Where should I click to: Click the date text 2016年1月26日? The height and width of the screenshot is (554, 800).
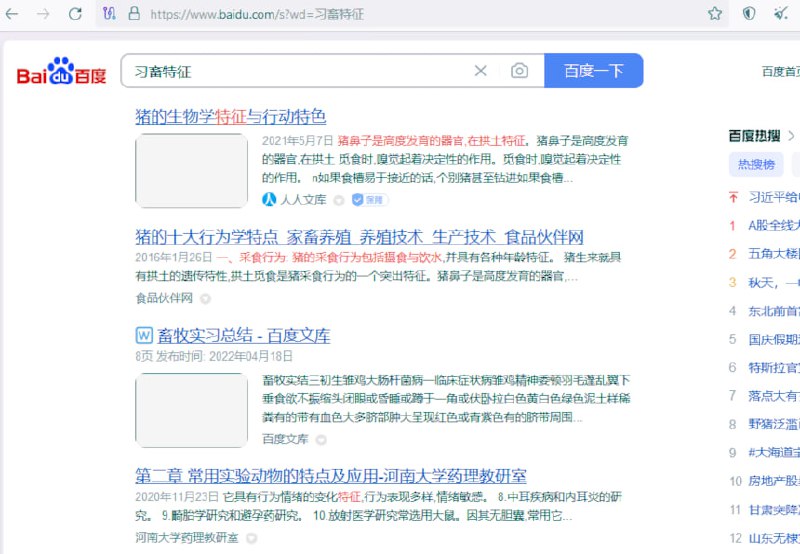(x=173, y=257)
